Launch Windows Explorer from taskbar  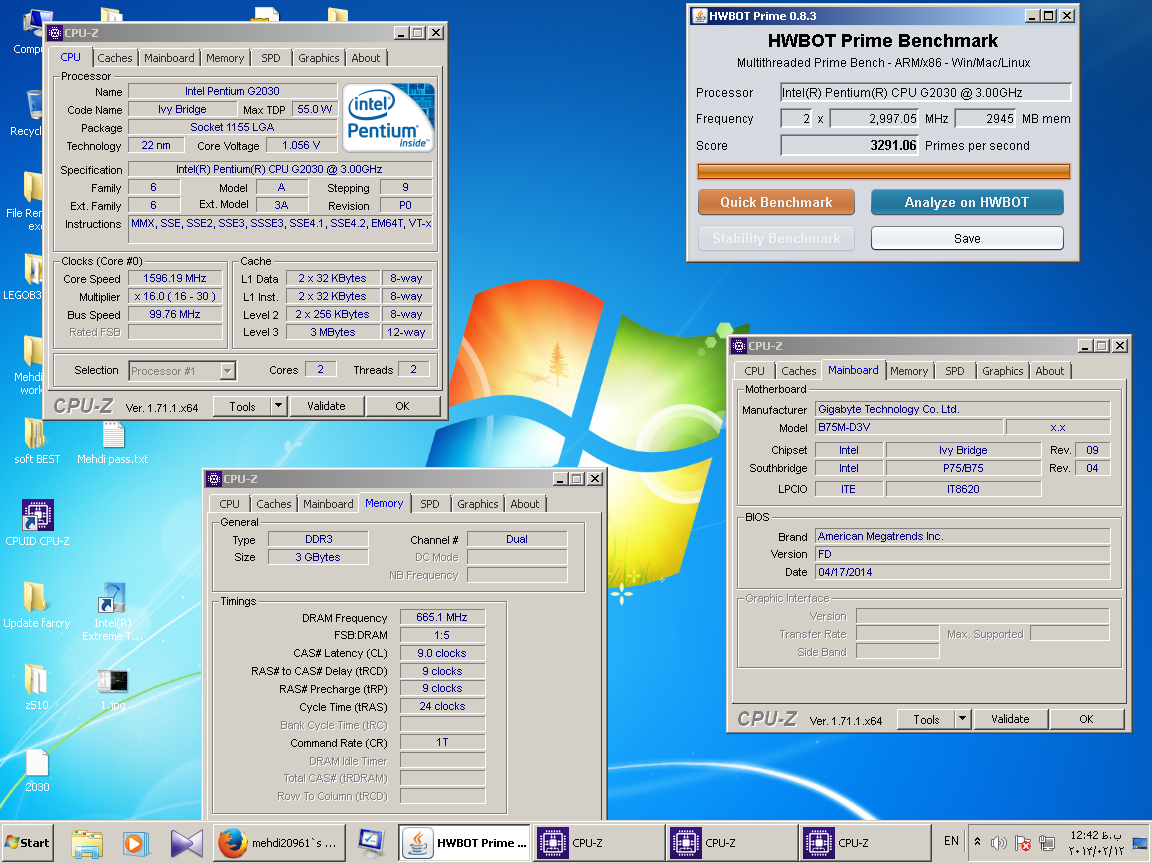[87, 843]
